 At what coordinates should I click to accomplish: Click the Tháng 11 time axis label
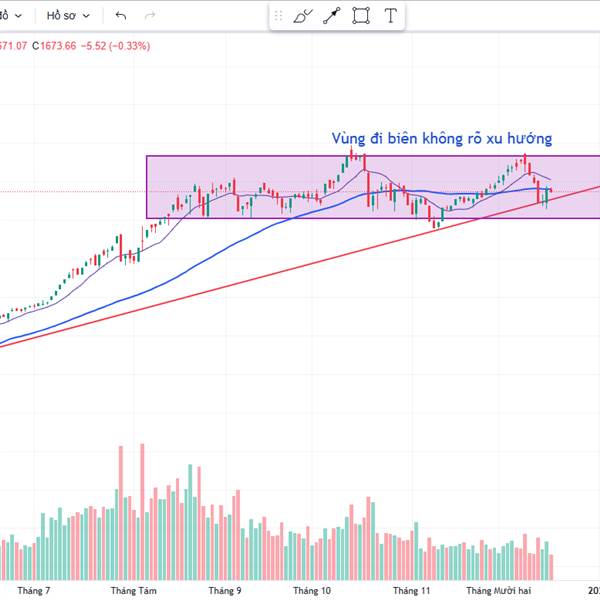click(x=411, y=591)
